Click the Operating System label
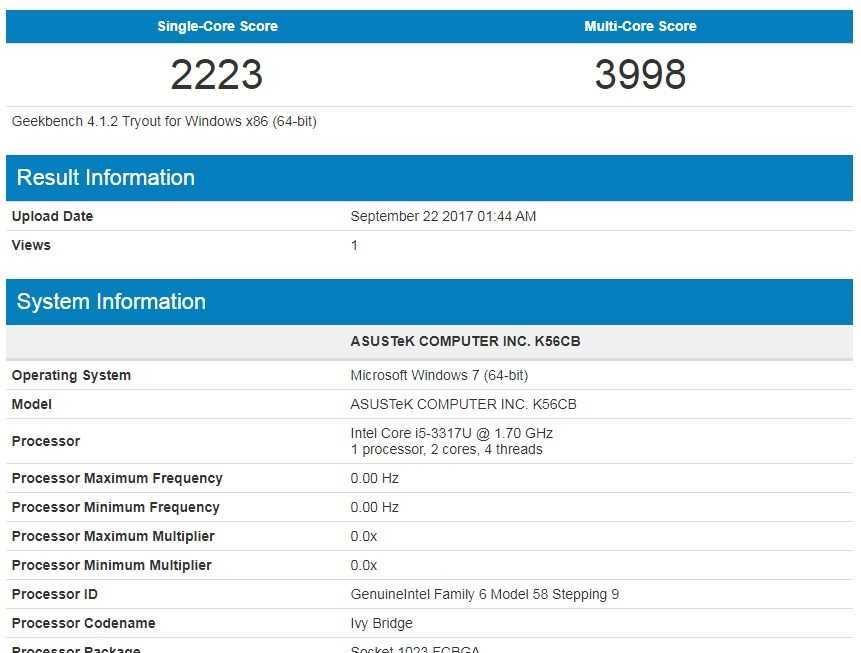Image resolution: width=861 pixels, height=653 pixels. click(71, 375)
